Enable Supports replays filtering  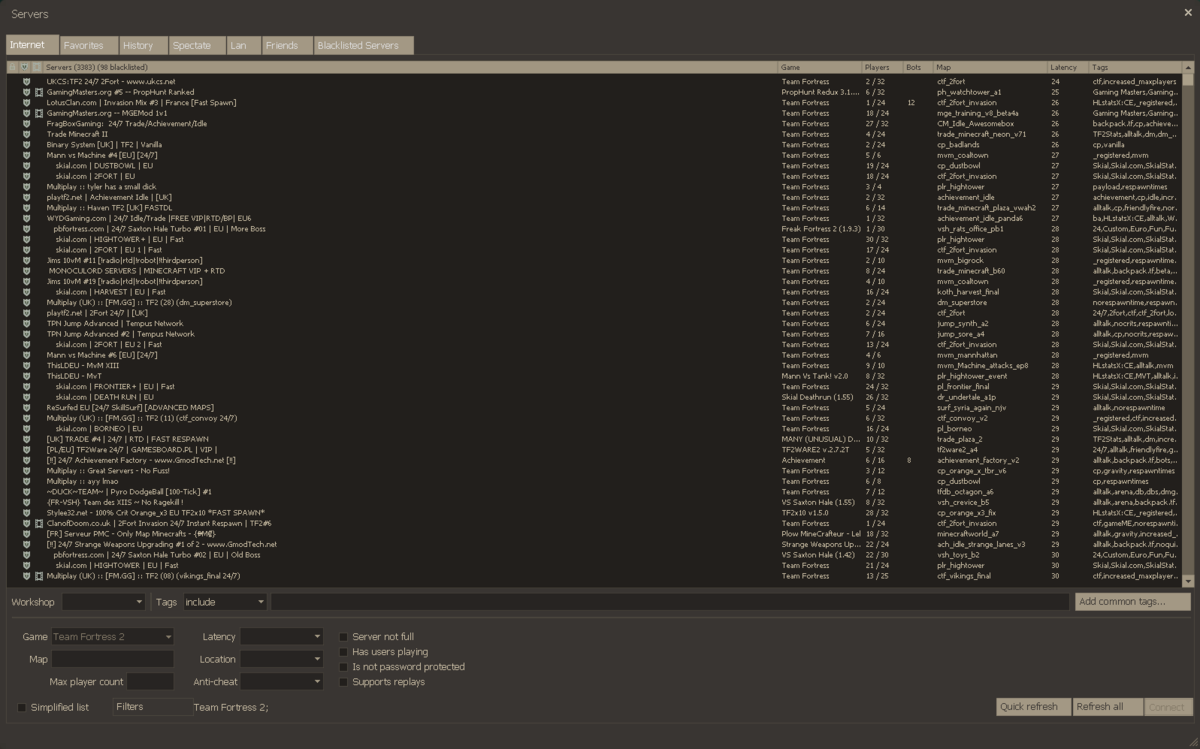tap(345, 683)
